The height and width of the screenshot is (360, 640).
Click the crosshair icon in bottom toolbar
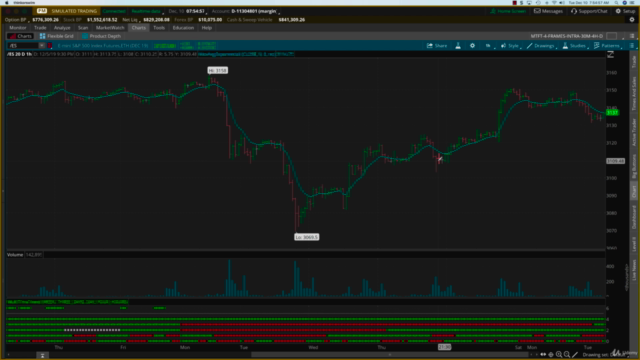(x=551, y=355)
